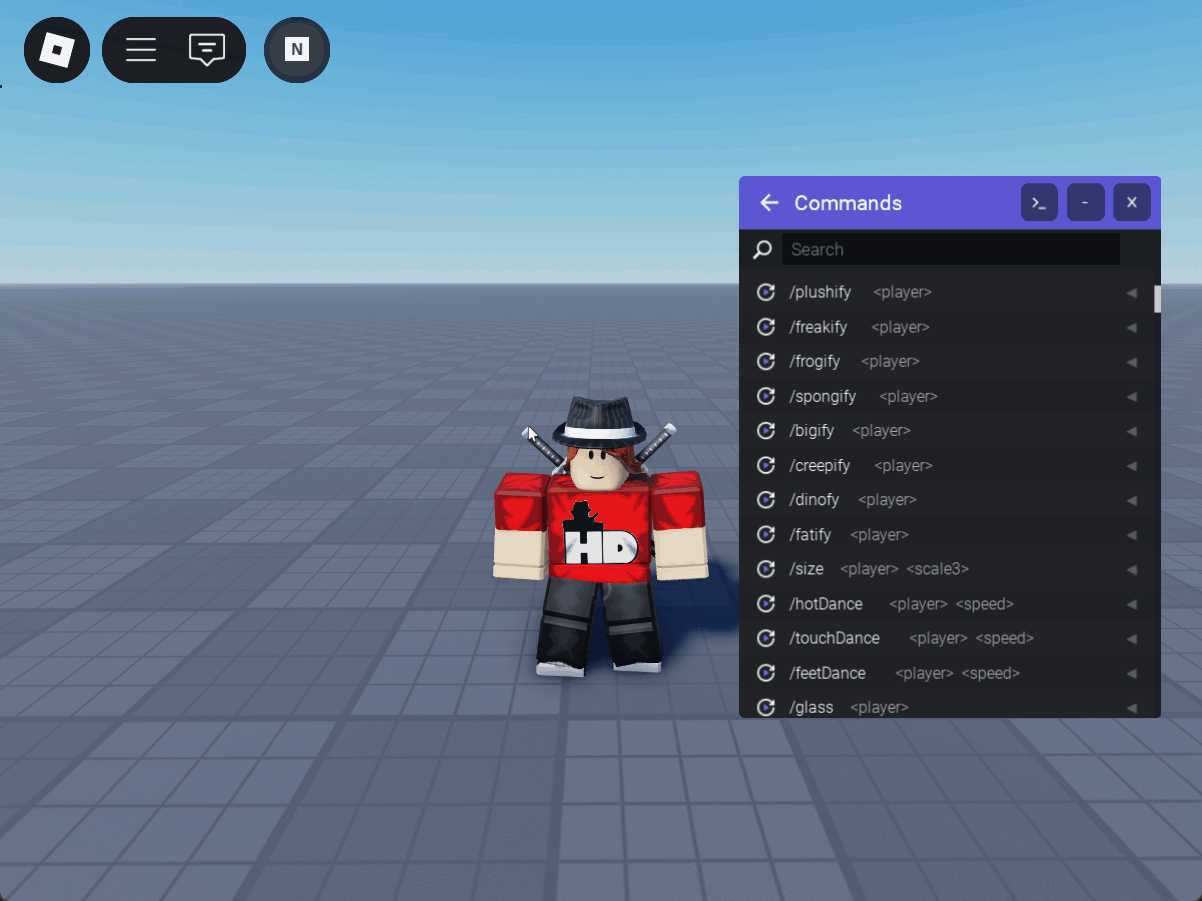Screen dimensions: 1202x901
Task: Expand the /feetDance command arrow
Action: pyautogui.click(x=1132, y=673)
